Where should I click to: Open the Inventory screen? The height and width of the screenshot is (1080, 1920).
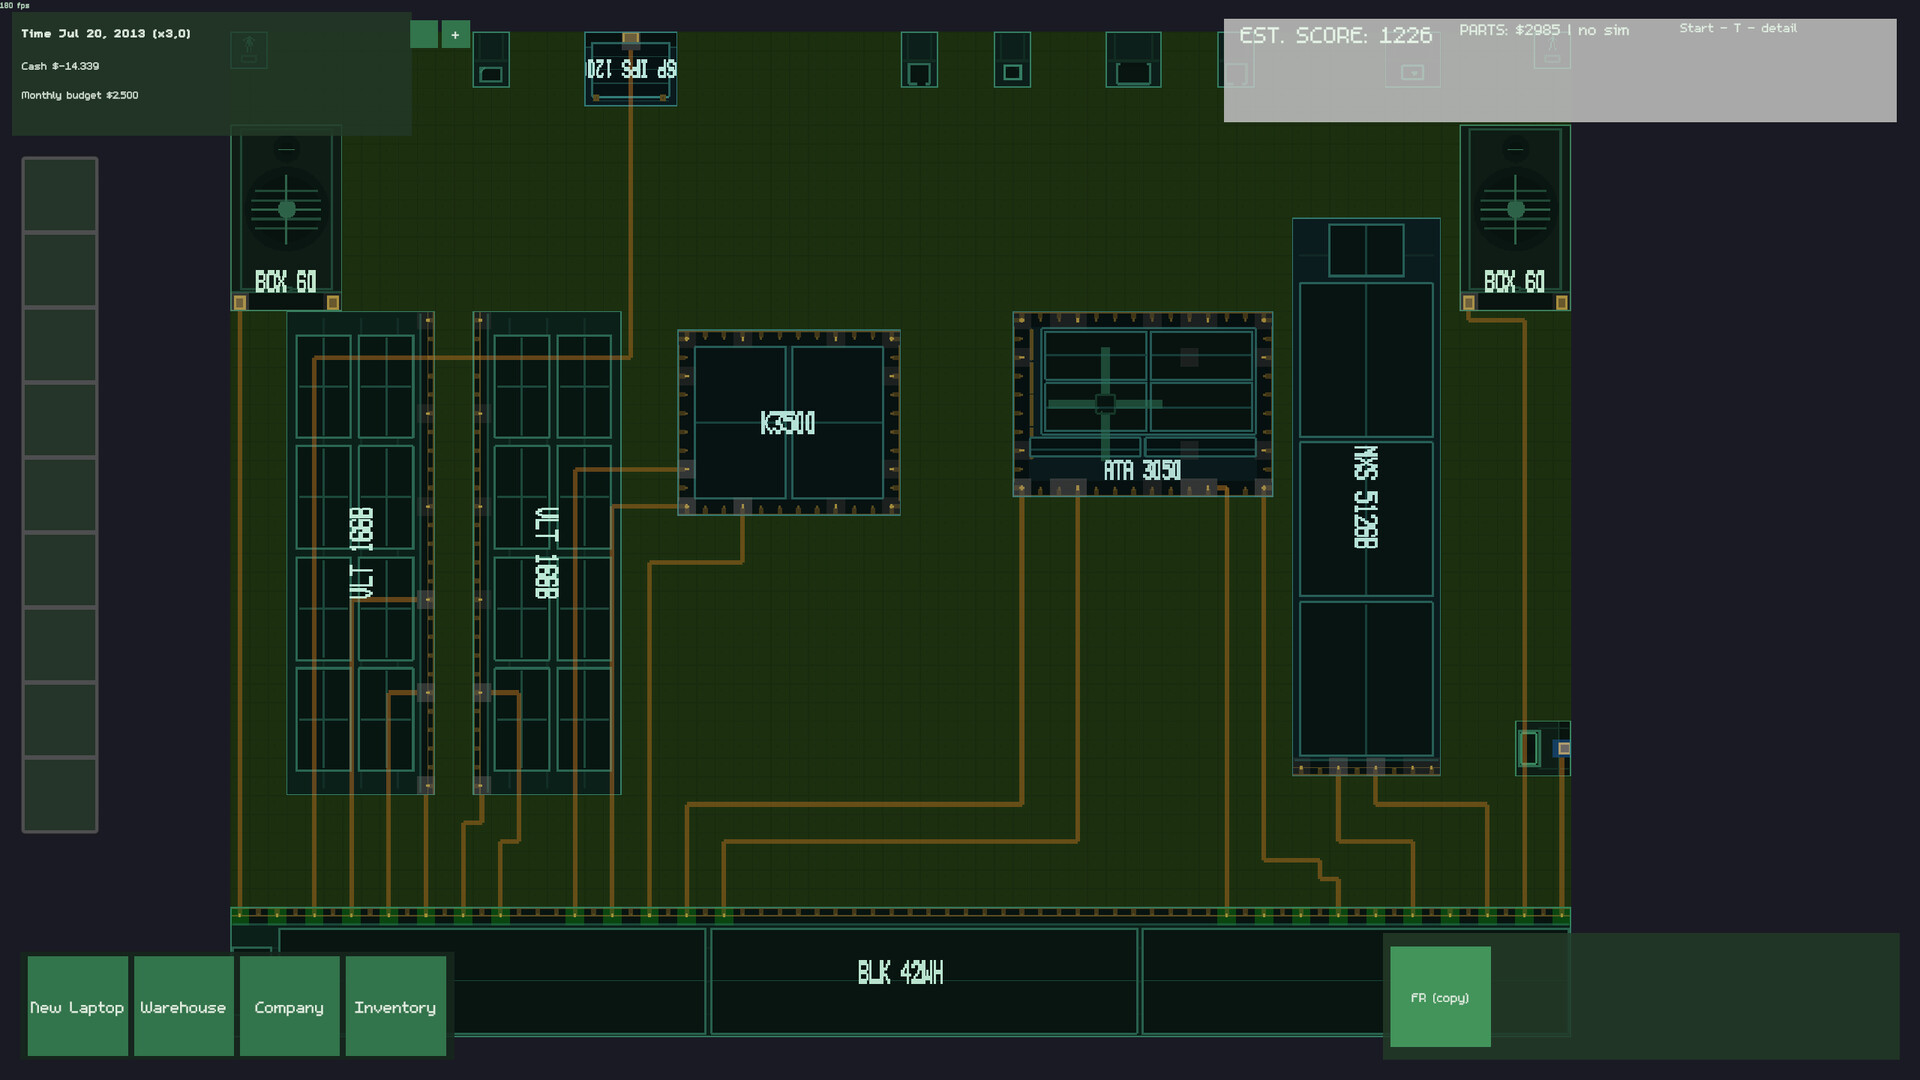(396, 1006)
